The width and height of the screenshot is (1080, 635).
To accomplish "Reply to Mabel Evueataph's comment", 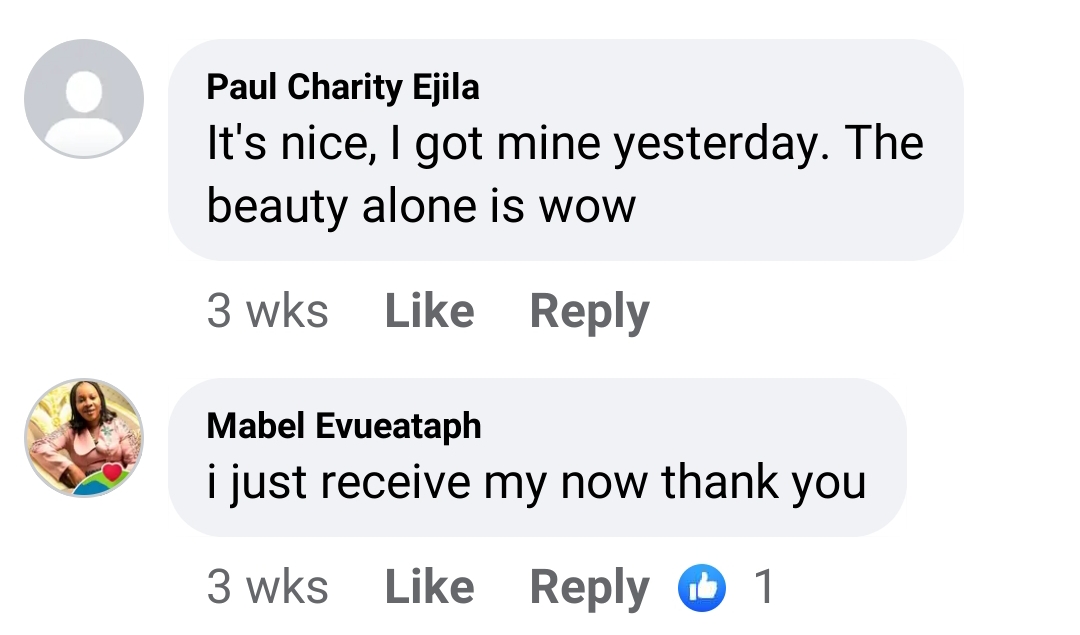I will coord(589,587).
